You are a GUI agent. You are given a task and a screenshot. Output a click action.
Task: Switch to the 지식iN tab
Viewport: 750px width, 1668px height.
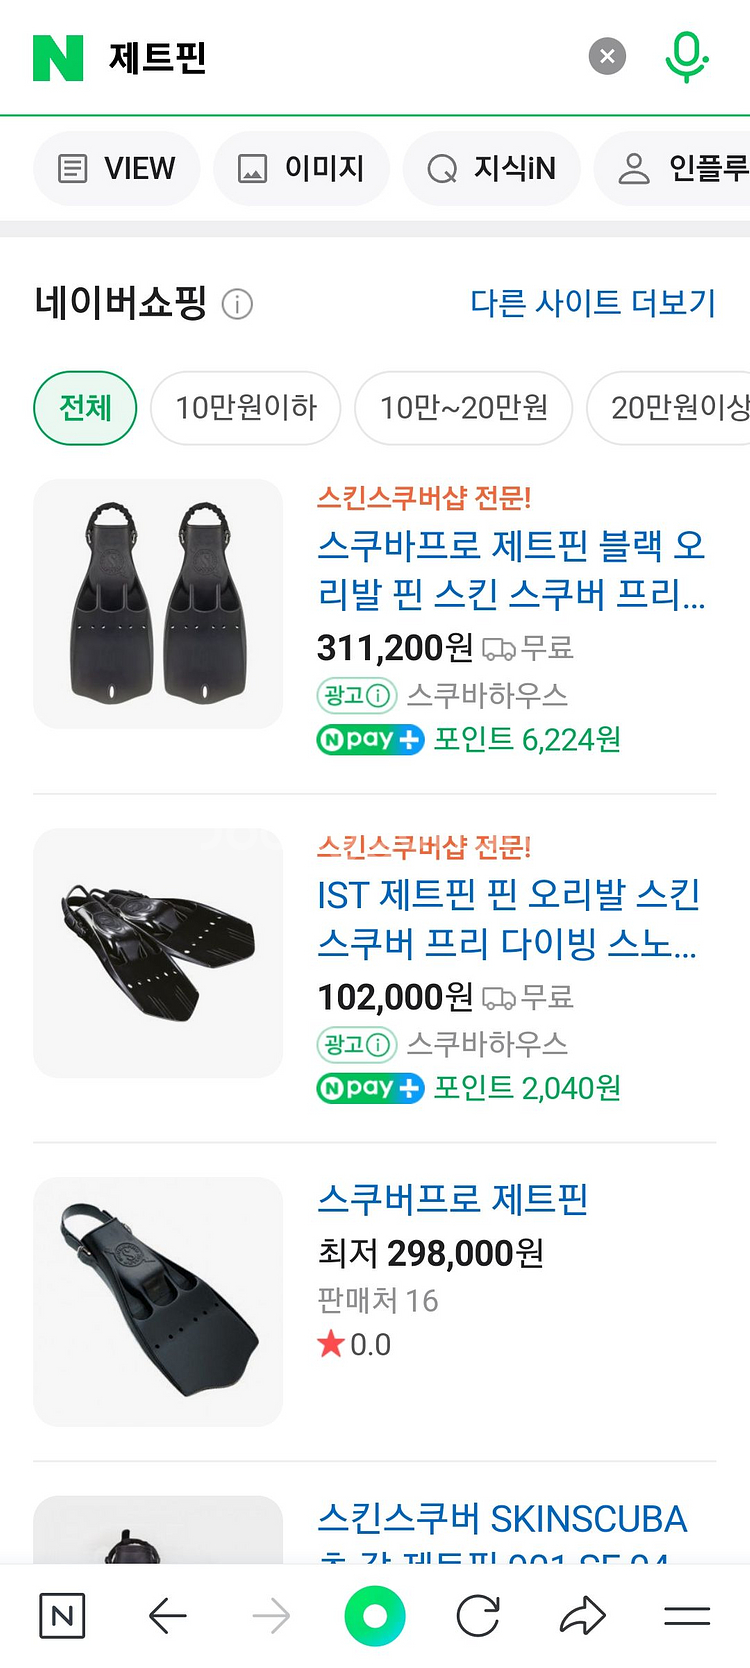pyautogui.click(x=493, y=169)
